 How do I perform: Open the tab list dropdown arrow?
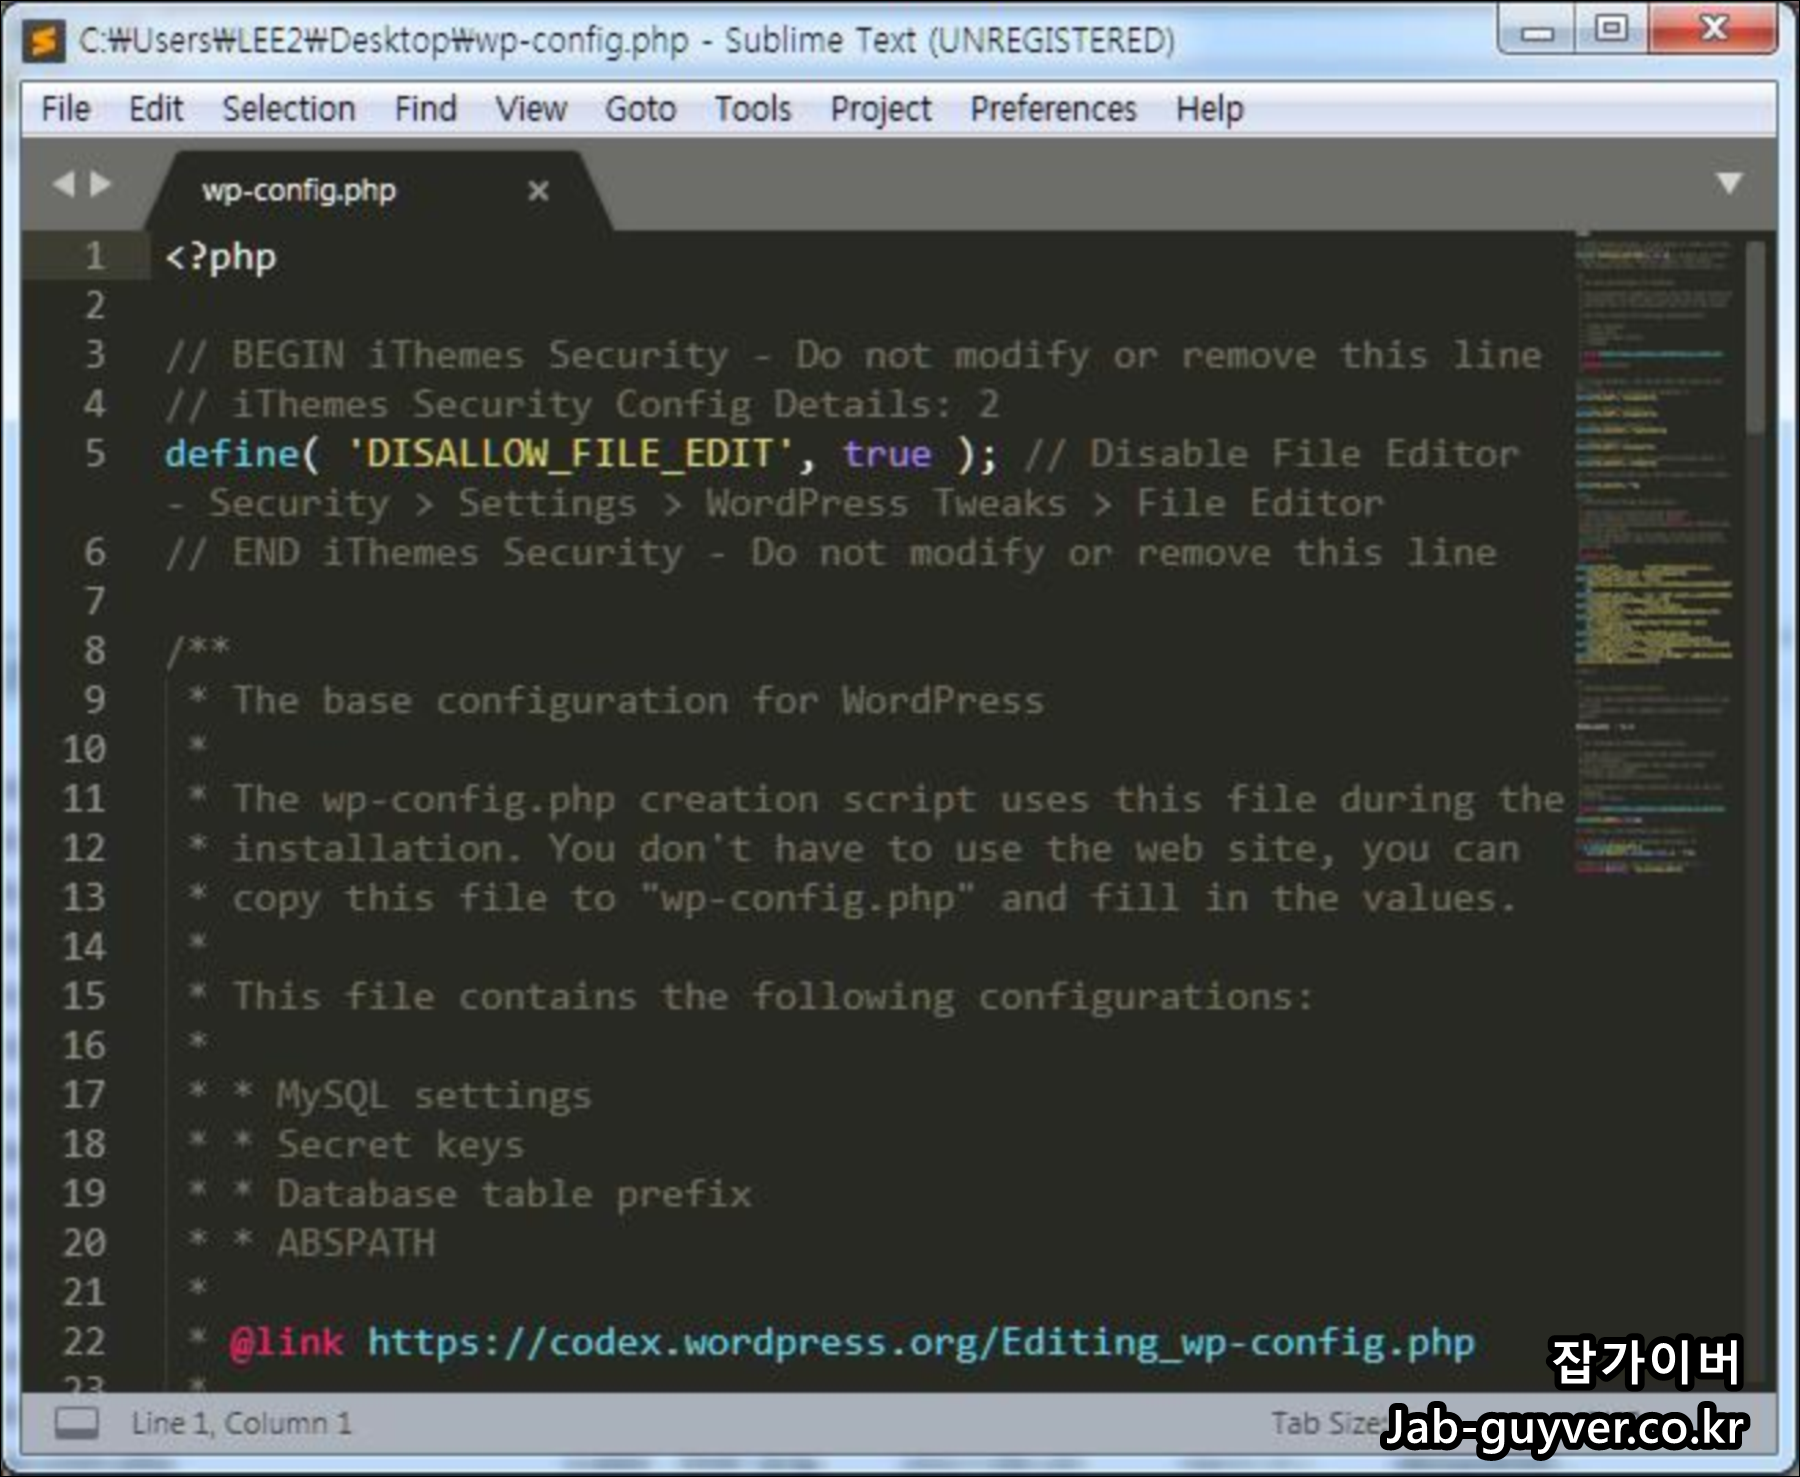pyautogui.click(x=1729, y=183)
